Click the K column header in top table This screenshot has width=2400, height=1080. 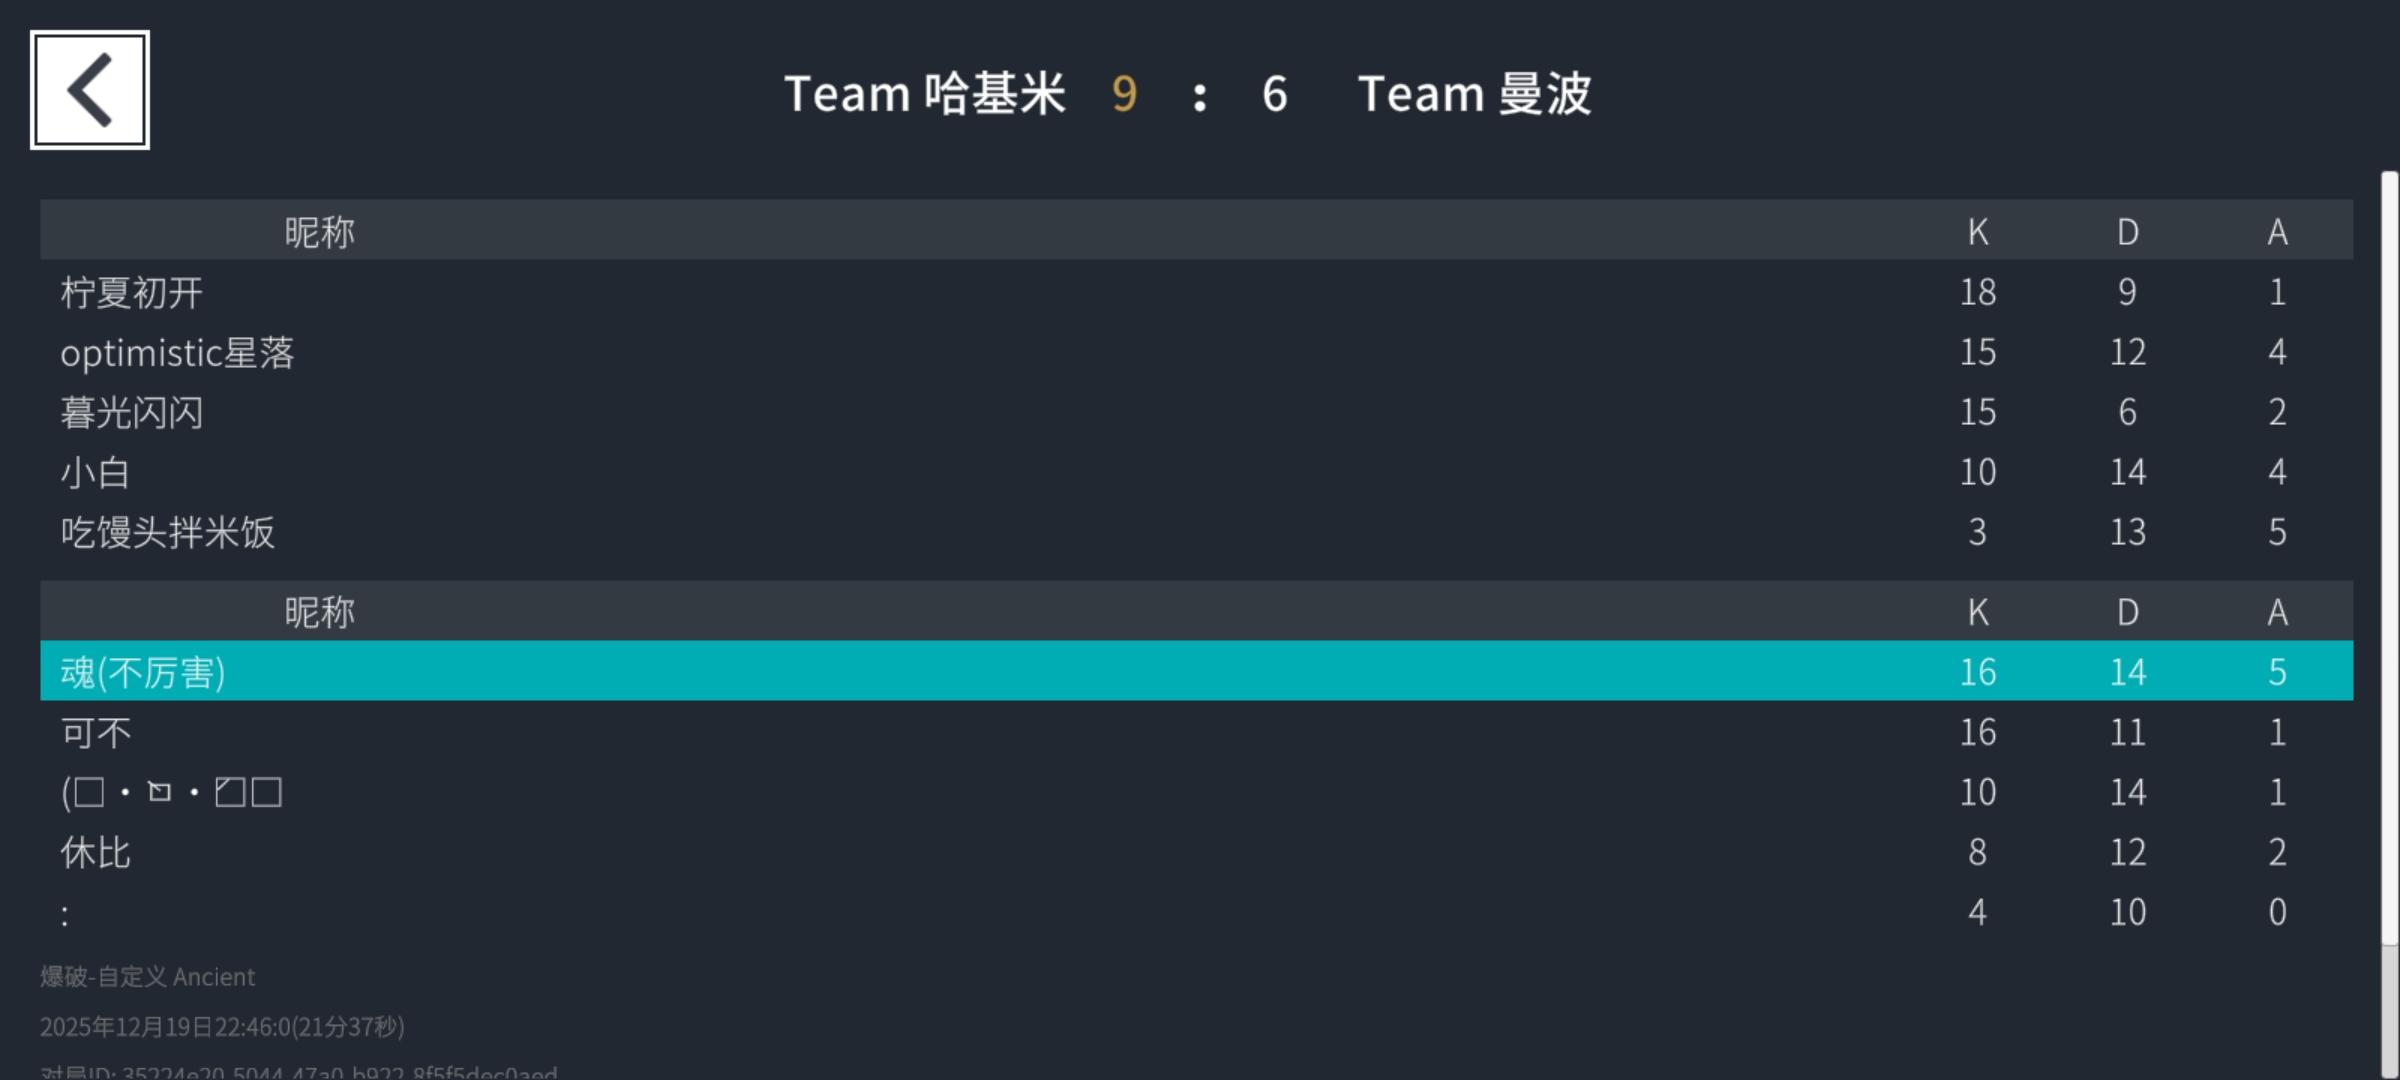(x=1977, y=232)
